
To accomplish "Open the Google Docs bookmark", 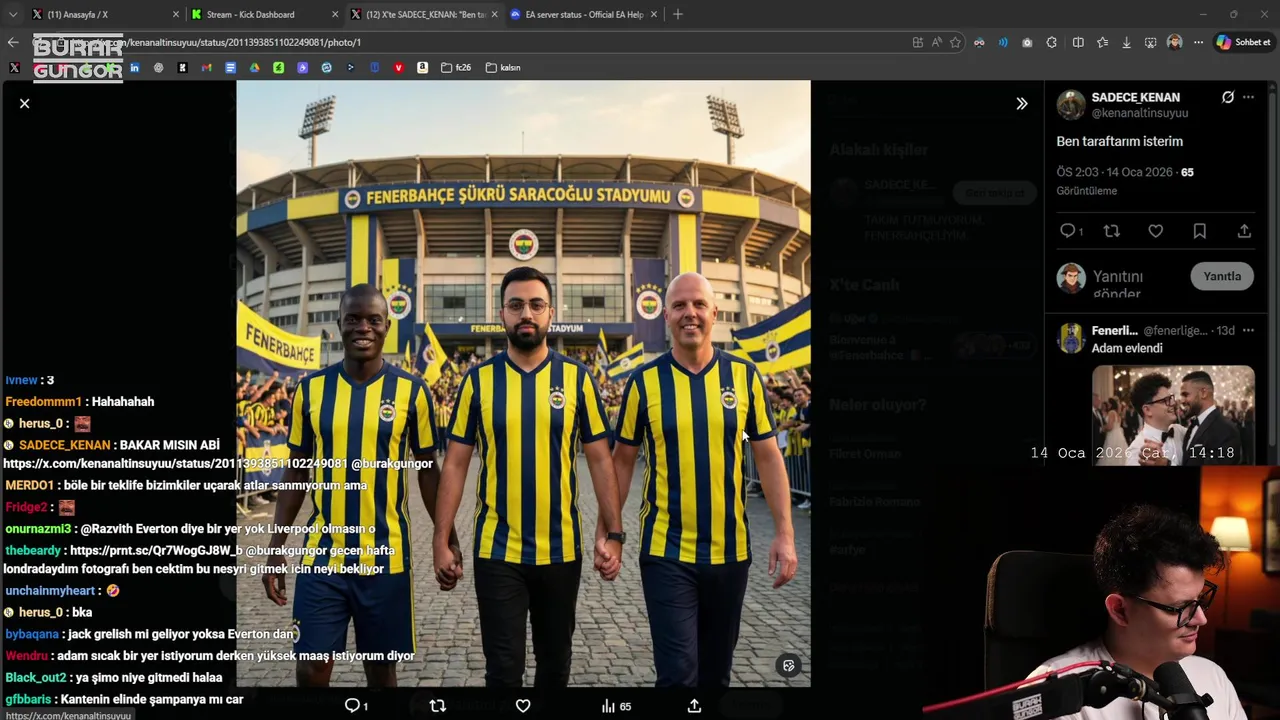I will [230, 67].
